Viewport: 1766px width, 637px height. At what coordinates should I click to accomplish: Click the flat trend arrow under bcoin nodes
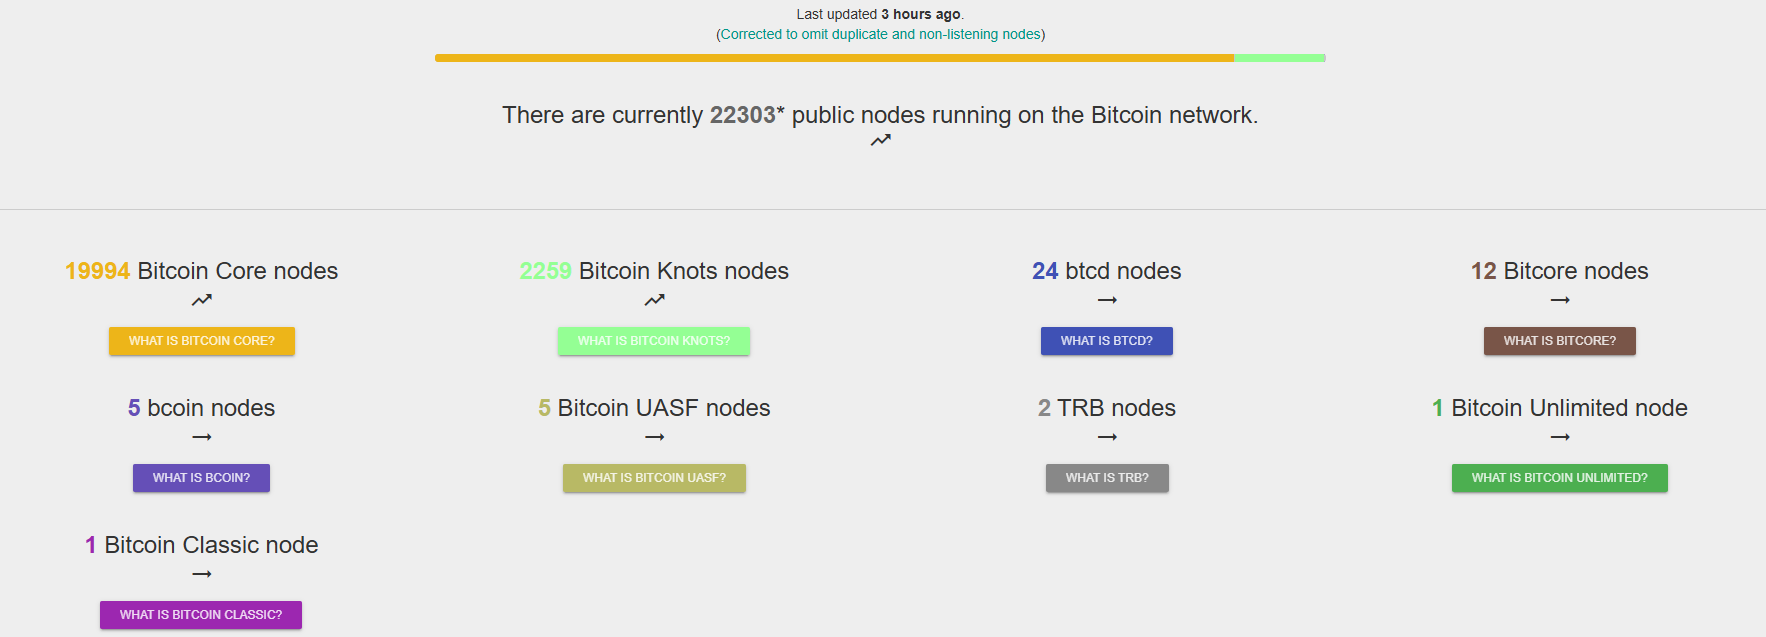[202, 437]
